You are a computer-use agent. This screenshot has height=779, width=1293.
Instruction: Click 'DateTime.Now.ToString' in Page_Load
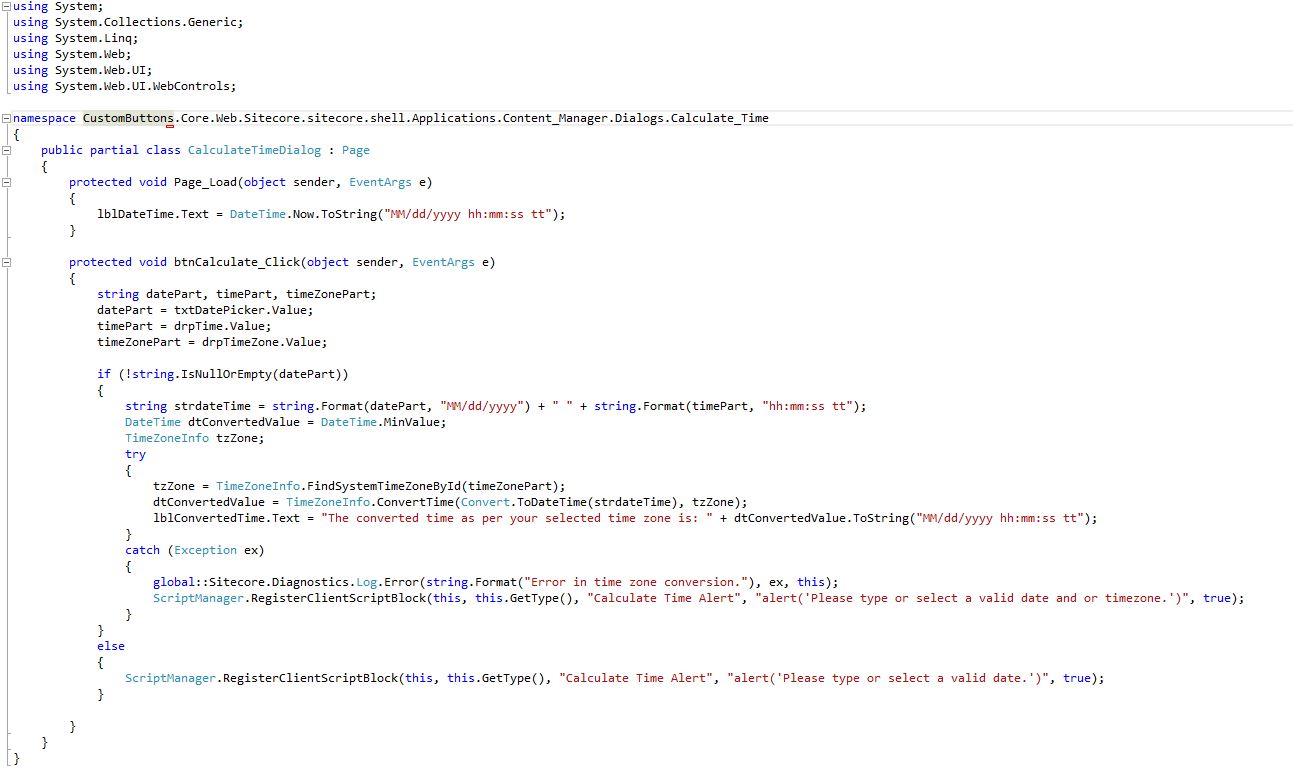coord(304,214)
